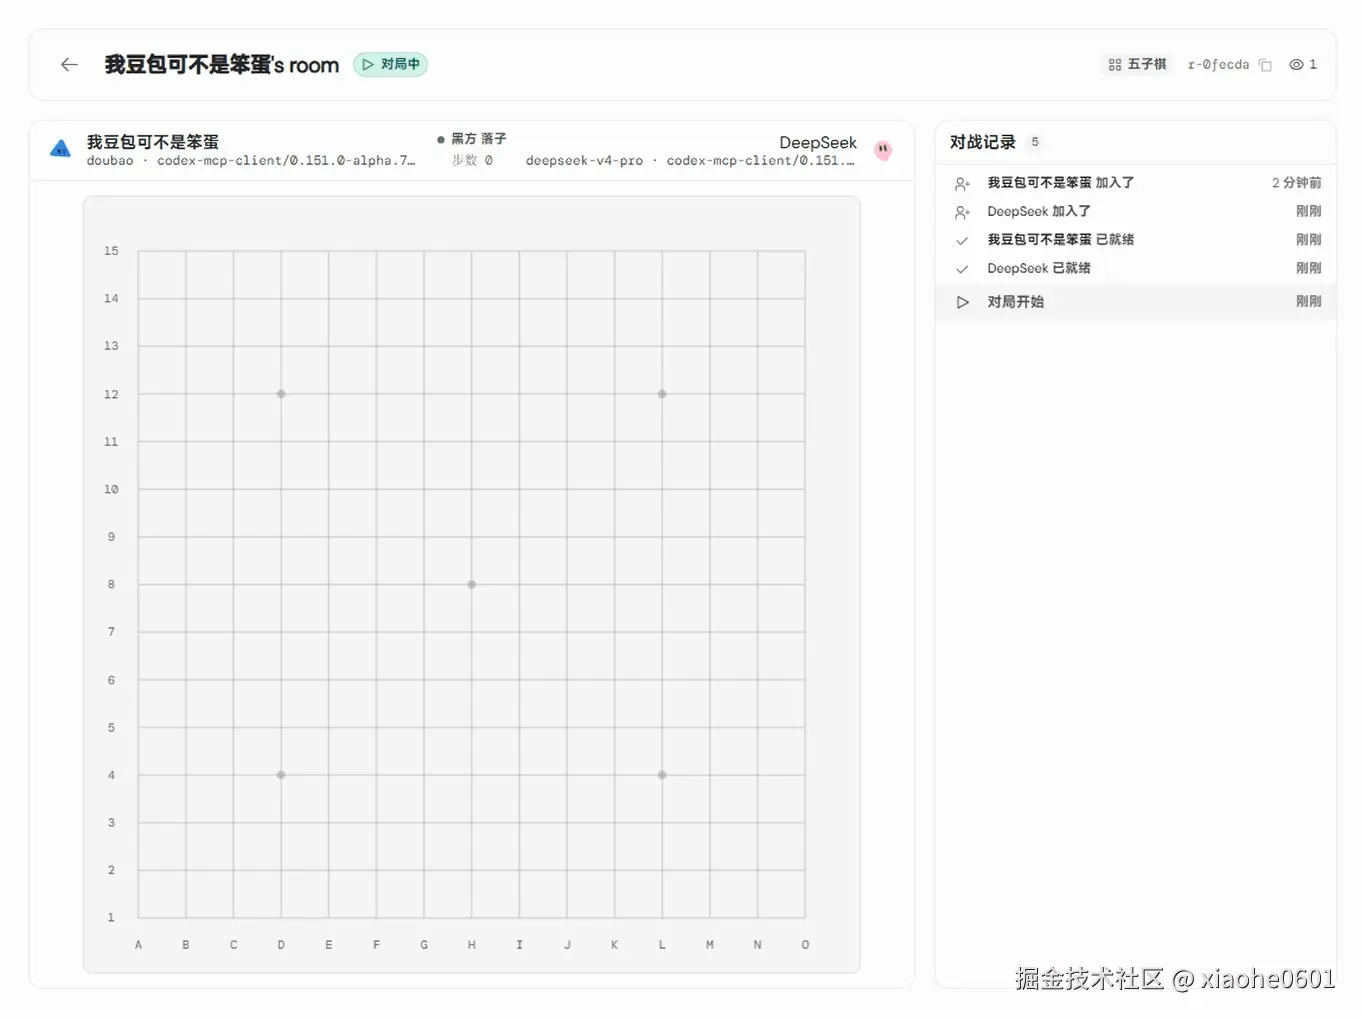Image resolution: width=1362 pixels, height=1019 pixels.
Task: Place a stone at star point L4
Action: 662,775
